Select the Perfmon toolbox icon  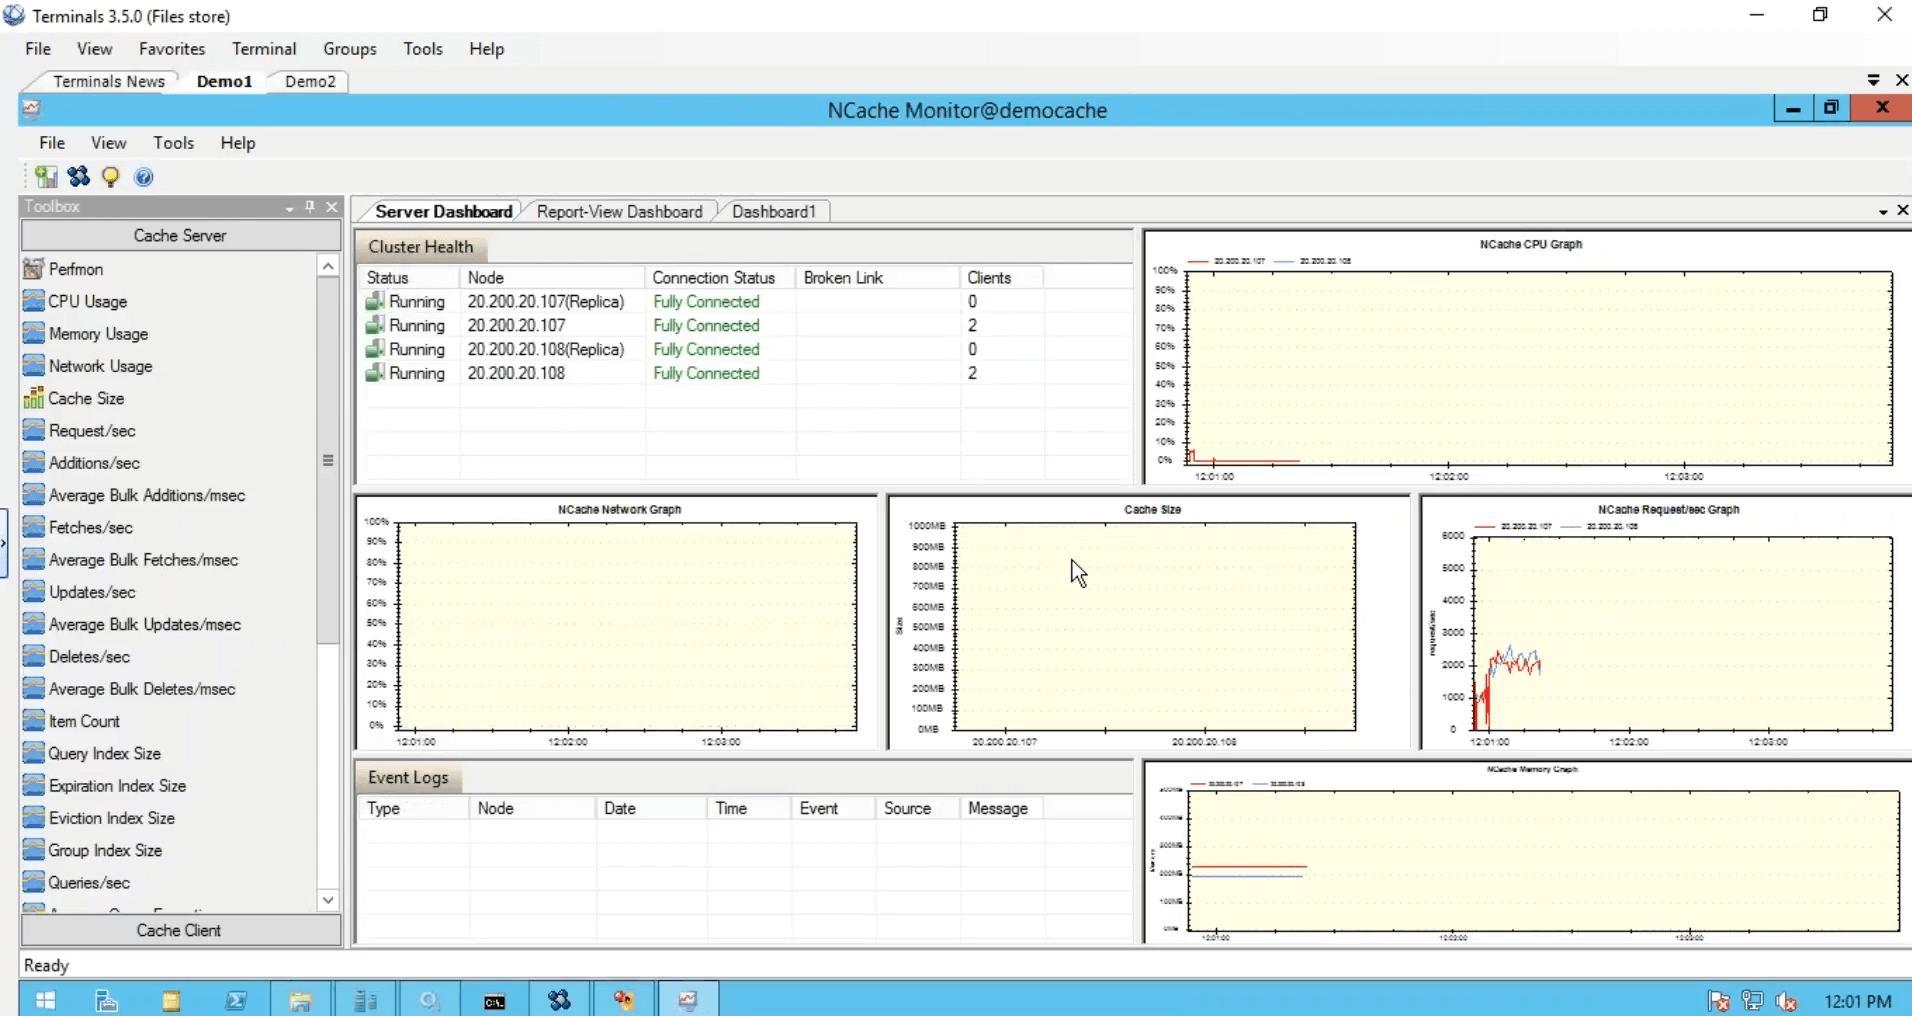pos(33,269)
